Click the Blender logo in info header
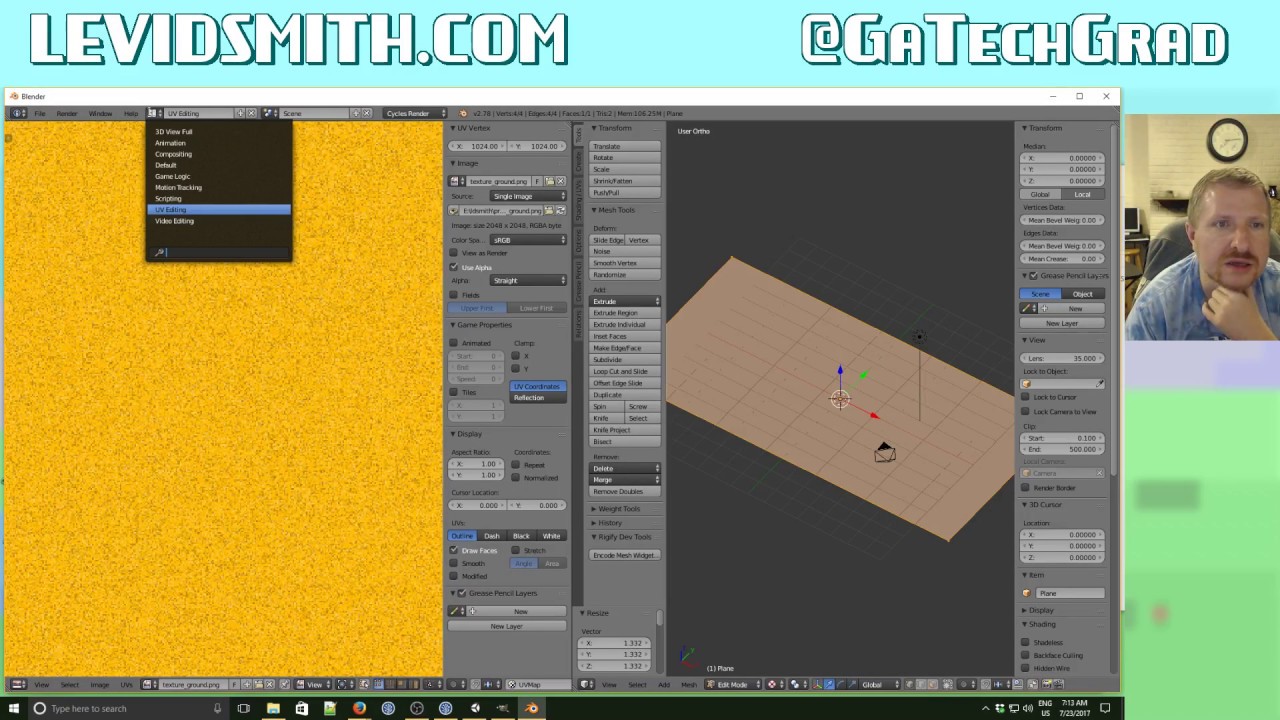The height and width of the screenshot is (720, 1280). pyautogui.click(x=462, y=113)
